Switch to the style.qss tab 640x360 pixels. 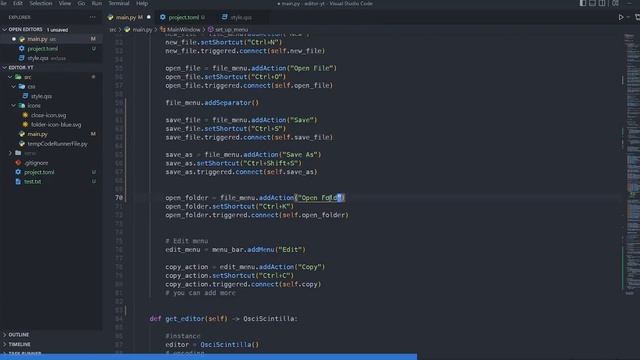[241, 17]
